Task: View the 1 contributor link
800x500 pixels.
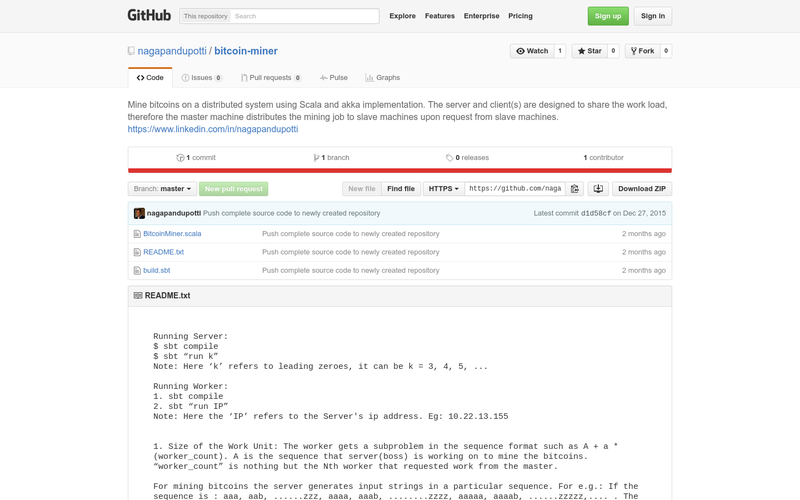Action: click(604, 158)
